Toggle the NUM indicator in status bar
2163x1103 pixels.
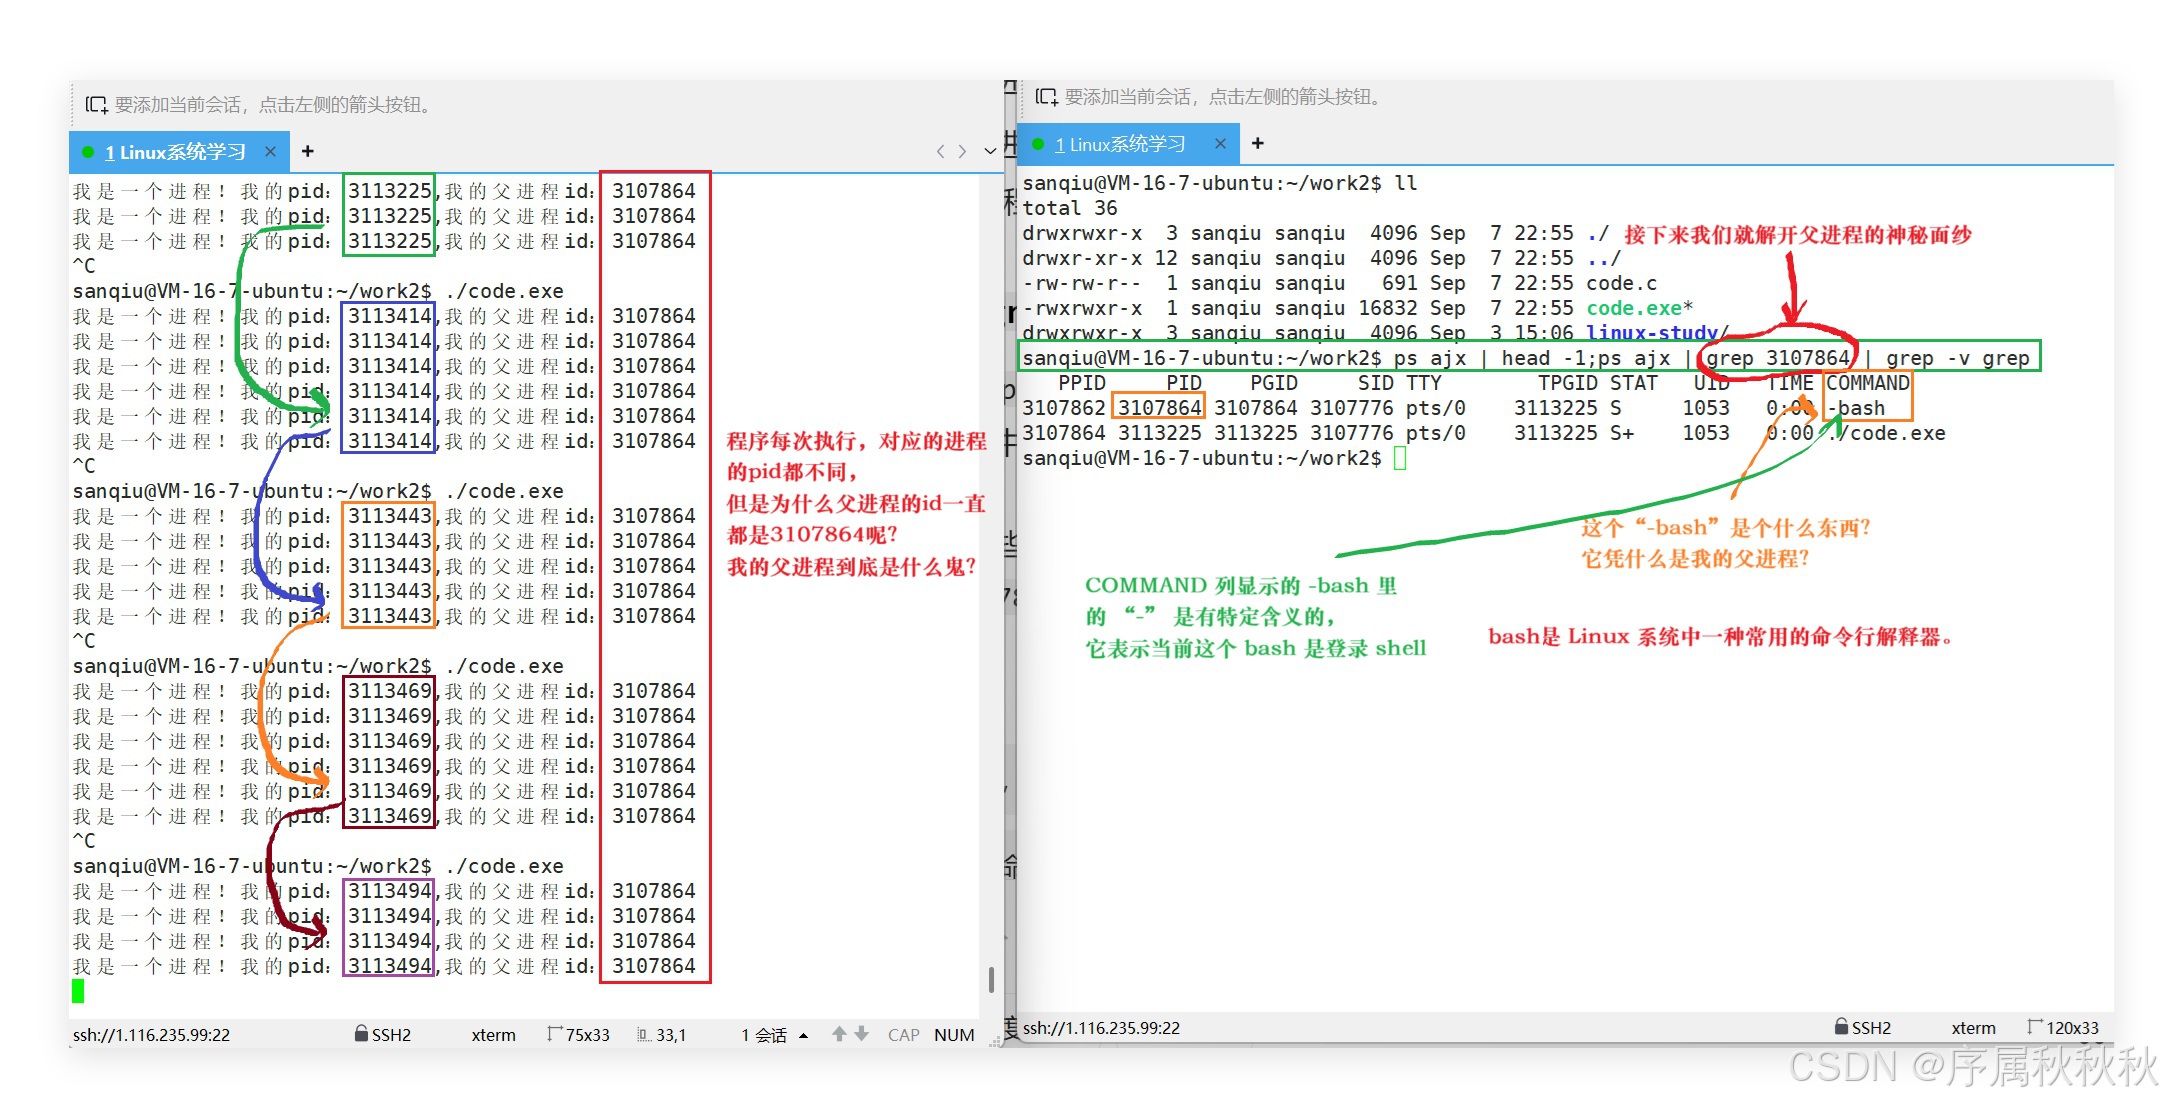pyautogui.click(x=954, y=1035)
